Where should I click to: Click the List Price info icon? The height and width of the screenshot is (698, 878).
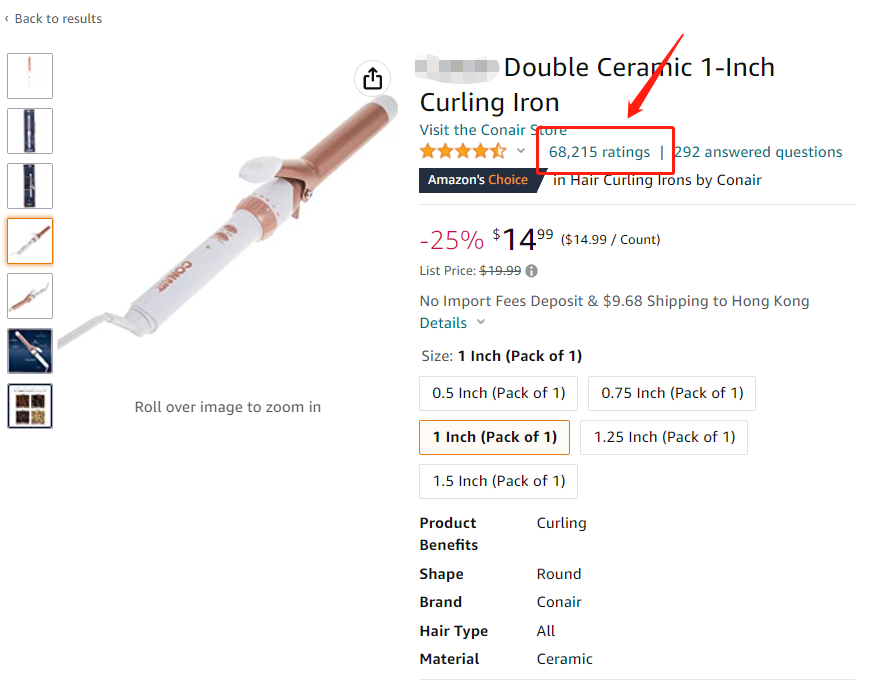point(531,271)
